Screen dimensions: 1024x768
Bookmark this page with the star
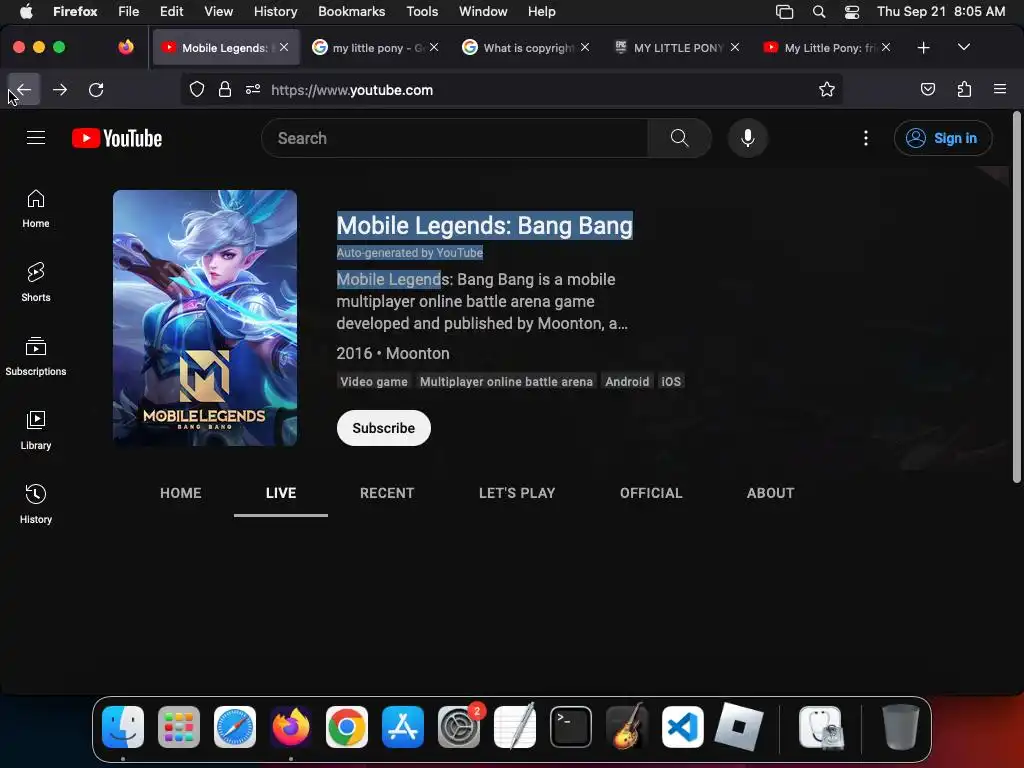(x=827, y=89)
